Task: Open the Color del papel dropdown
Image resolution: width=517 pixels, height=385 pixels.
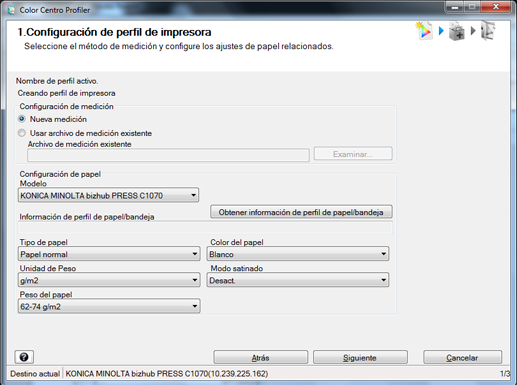Action: coord(298,254)
